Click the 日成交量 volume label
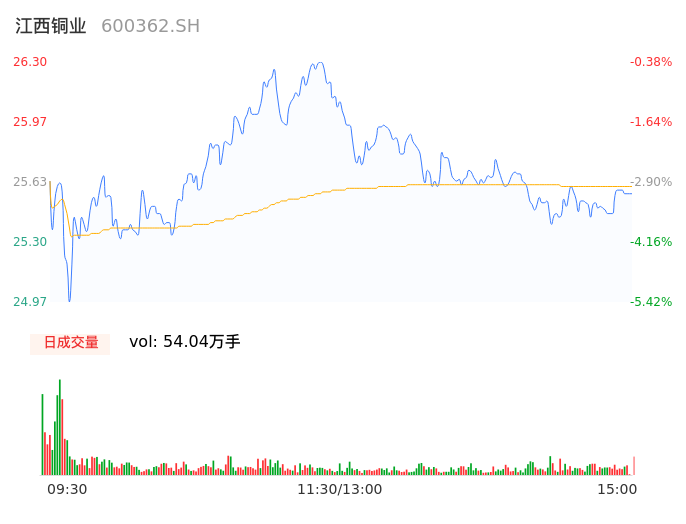 click(x=70, y=343)
